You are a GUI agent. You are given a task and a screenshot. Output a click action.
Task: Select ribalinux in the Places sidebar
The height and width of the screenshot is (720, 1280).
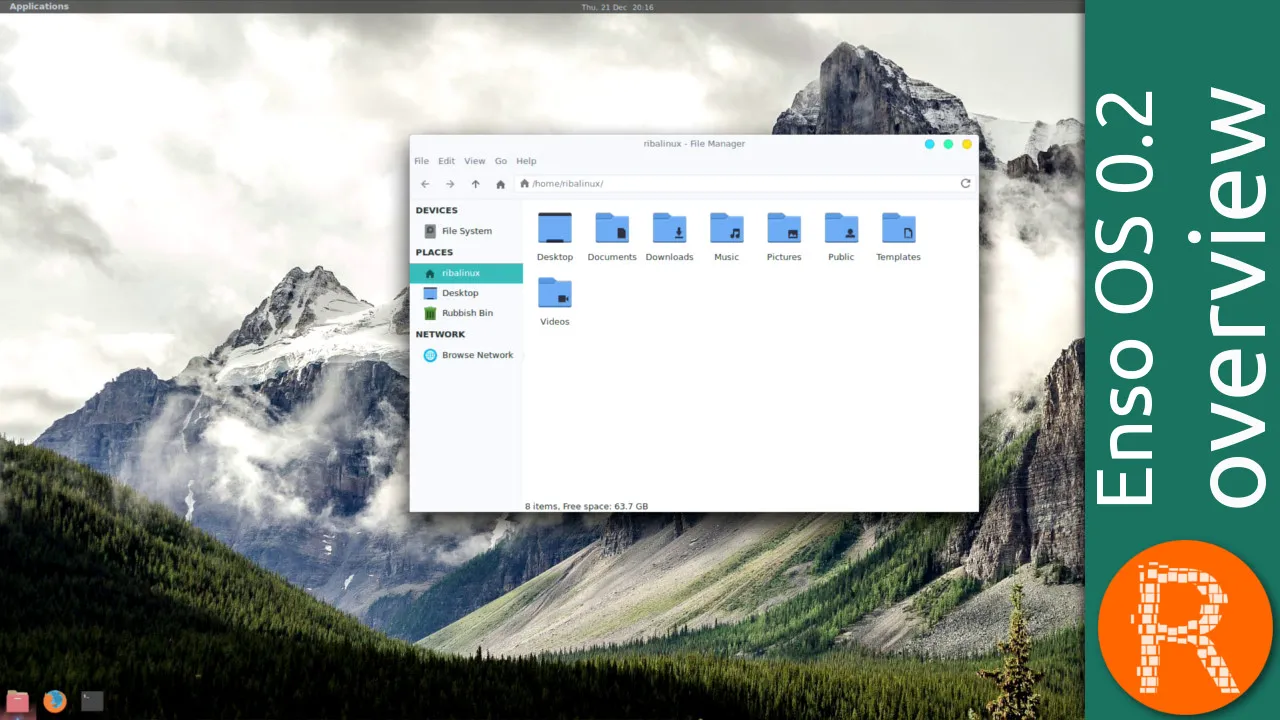coord(466,273)
